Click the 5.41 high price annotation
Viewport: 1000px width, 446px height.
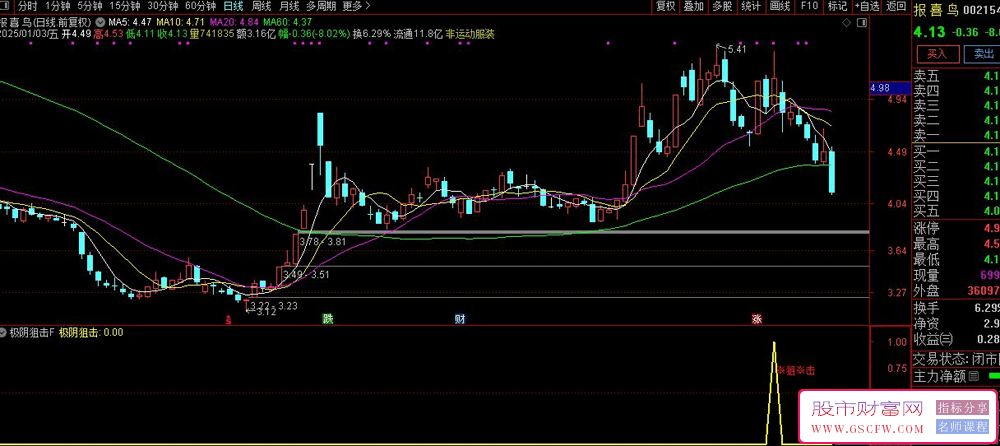point(737,49)
